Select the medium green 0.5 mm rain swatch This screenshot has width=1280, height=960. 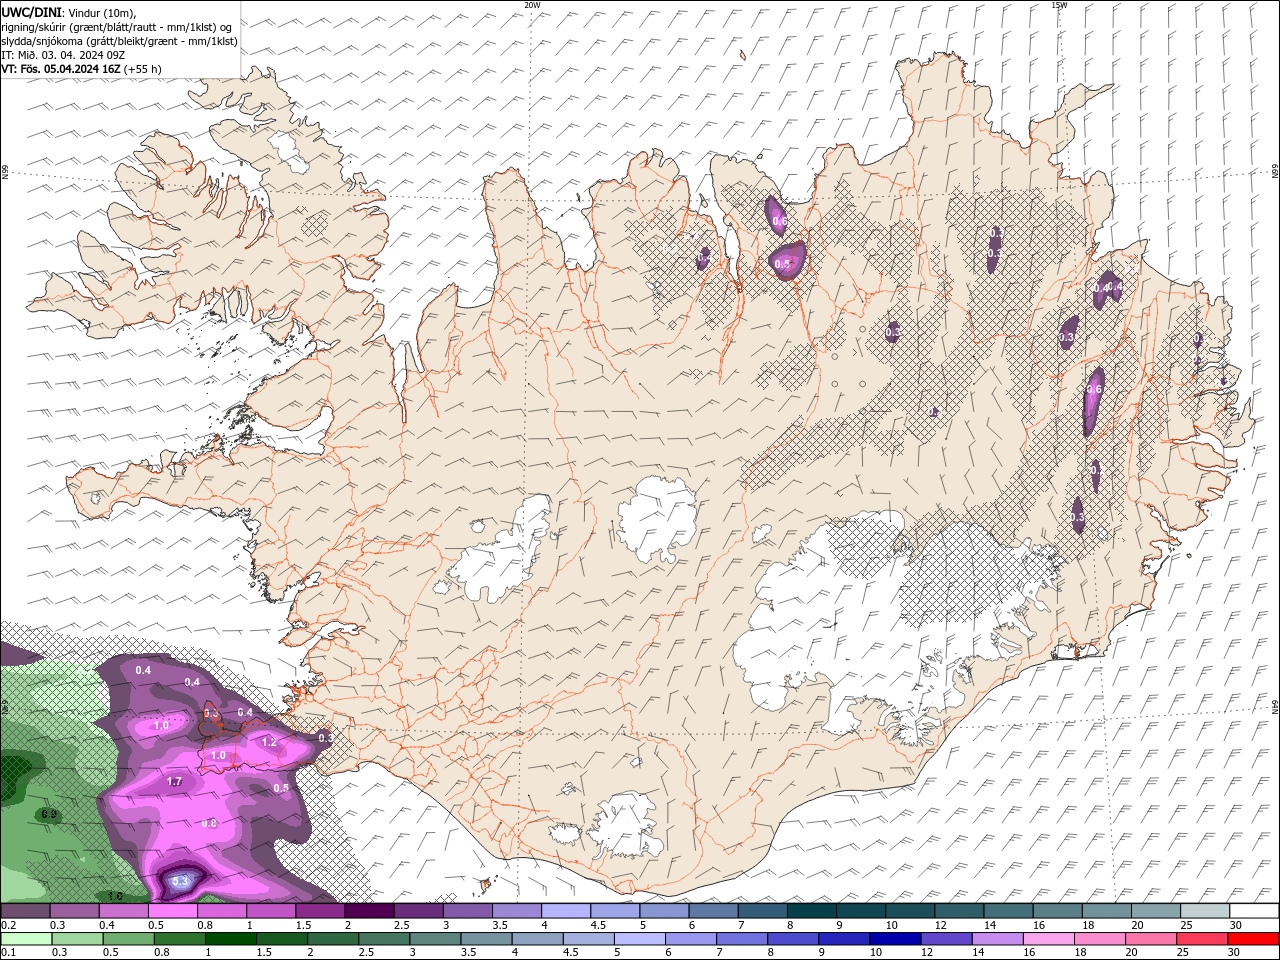pos(128,939)
